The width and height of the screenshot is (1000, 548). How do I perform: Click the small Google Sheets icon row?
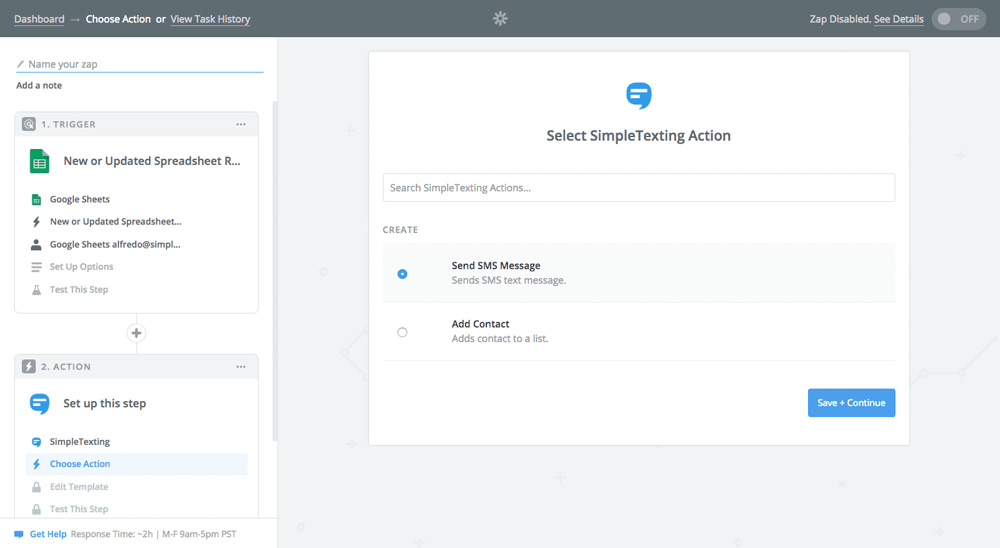tap(36, 200)
